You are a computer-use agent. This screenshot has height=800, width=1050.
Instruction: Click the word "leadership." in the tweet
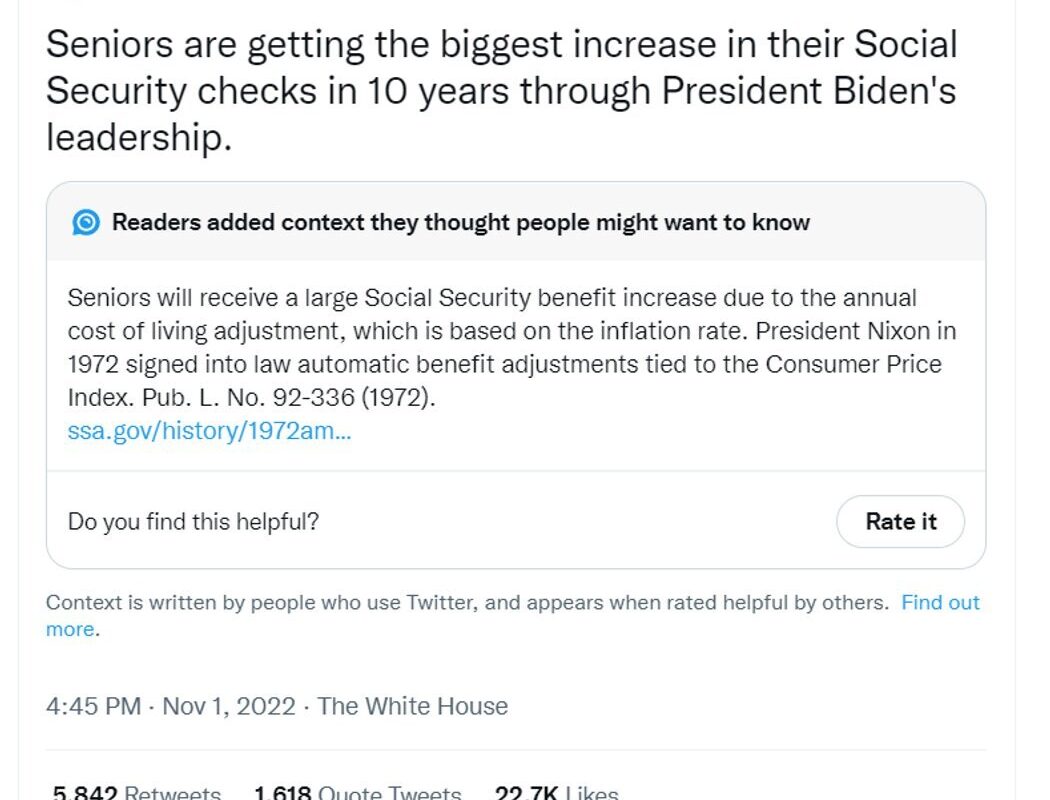tap(139, 137)
